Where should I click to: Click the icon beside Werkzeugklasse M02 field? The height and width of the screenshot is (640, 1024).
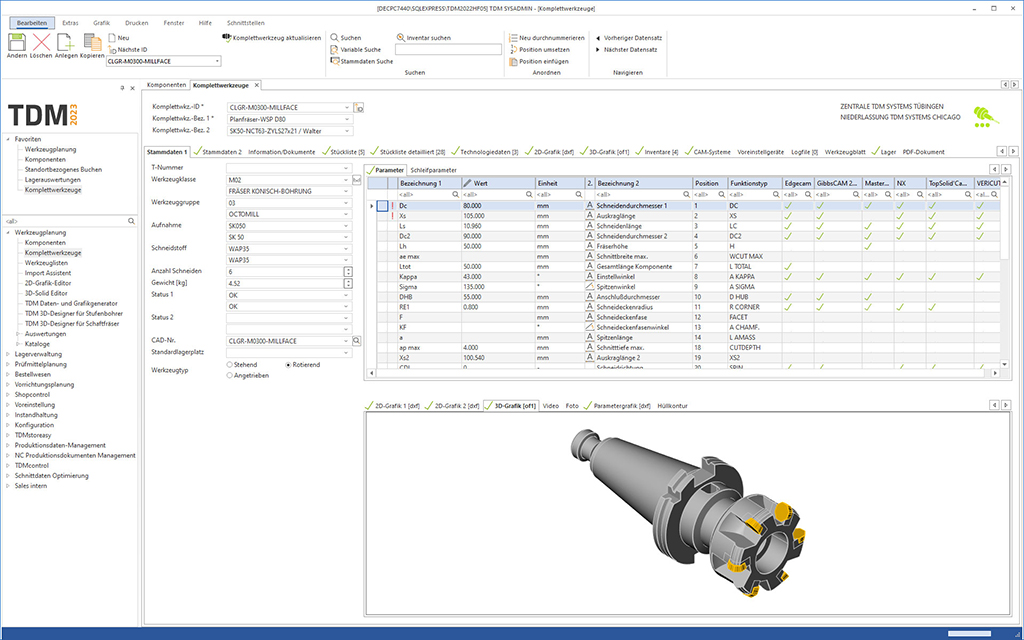pyautogui.click(x=357, y=180)
